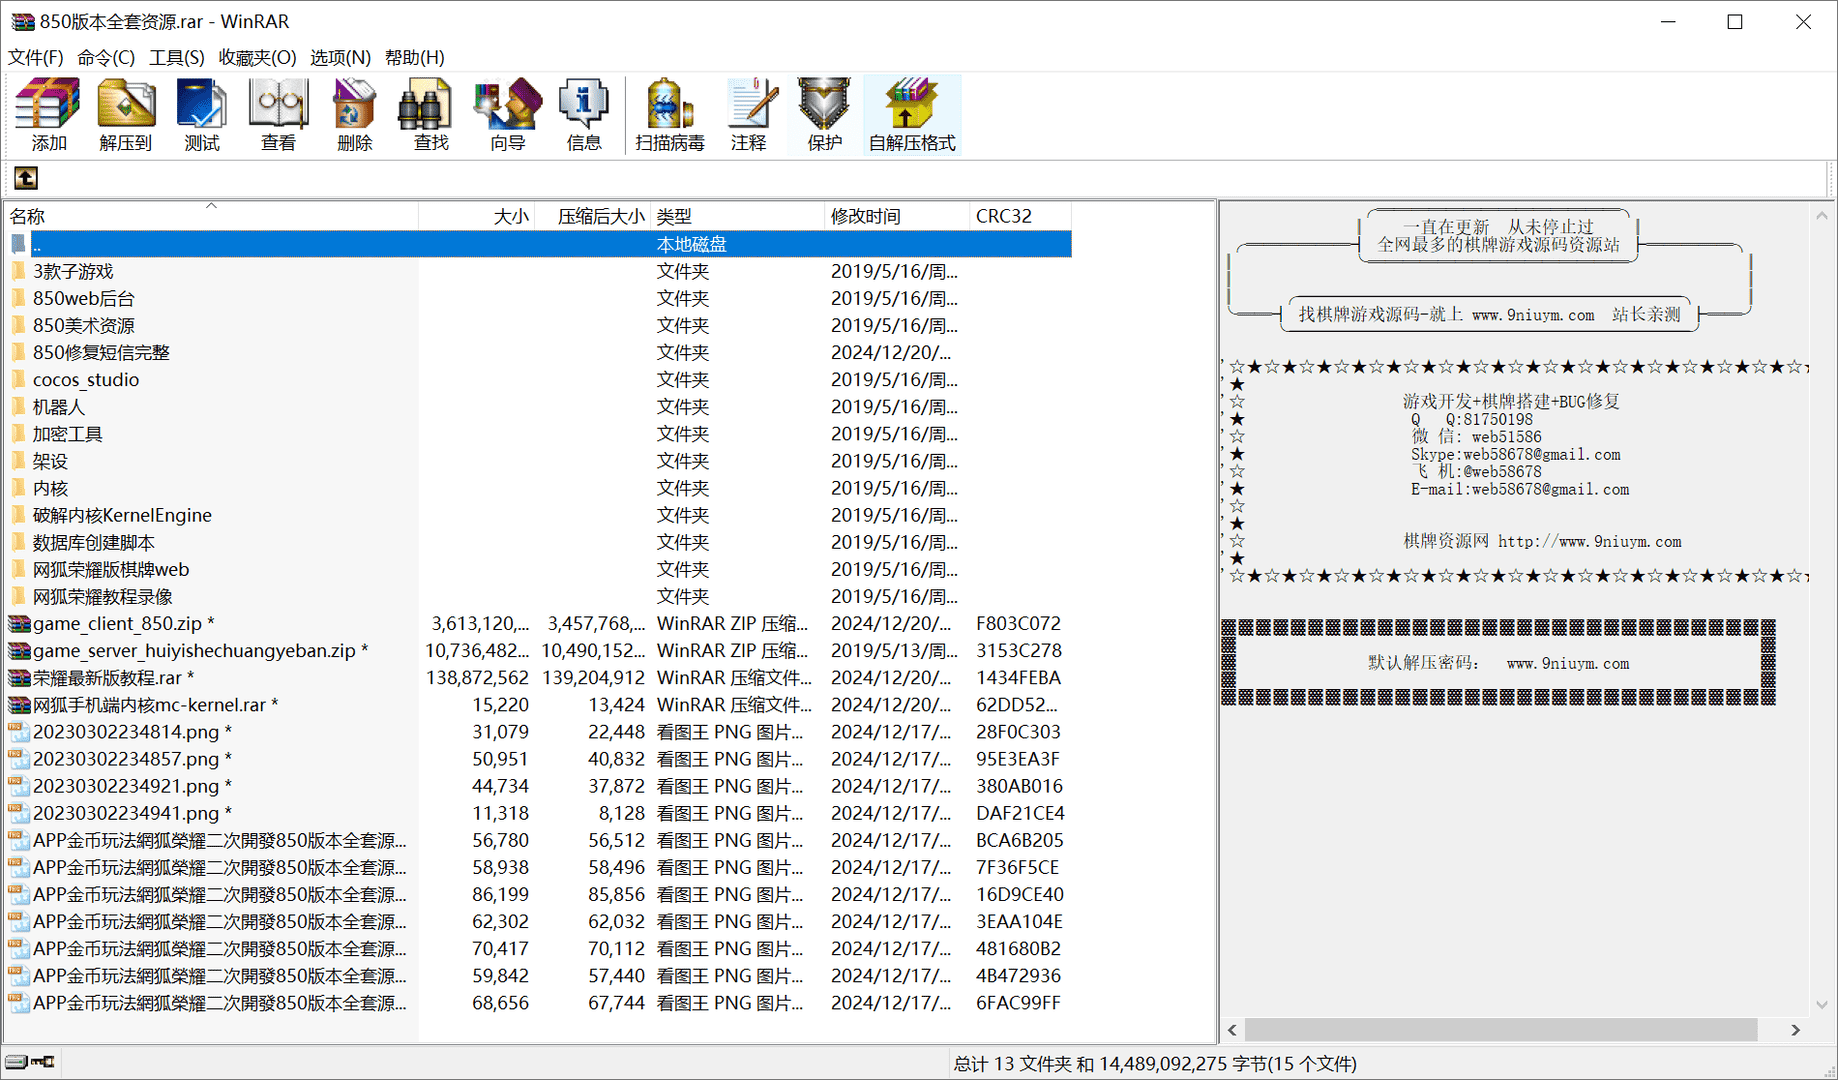Open the 工具(S) menu
Image resolution: width=1838 pixels, height=1080 pixels.
point(177,57)
